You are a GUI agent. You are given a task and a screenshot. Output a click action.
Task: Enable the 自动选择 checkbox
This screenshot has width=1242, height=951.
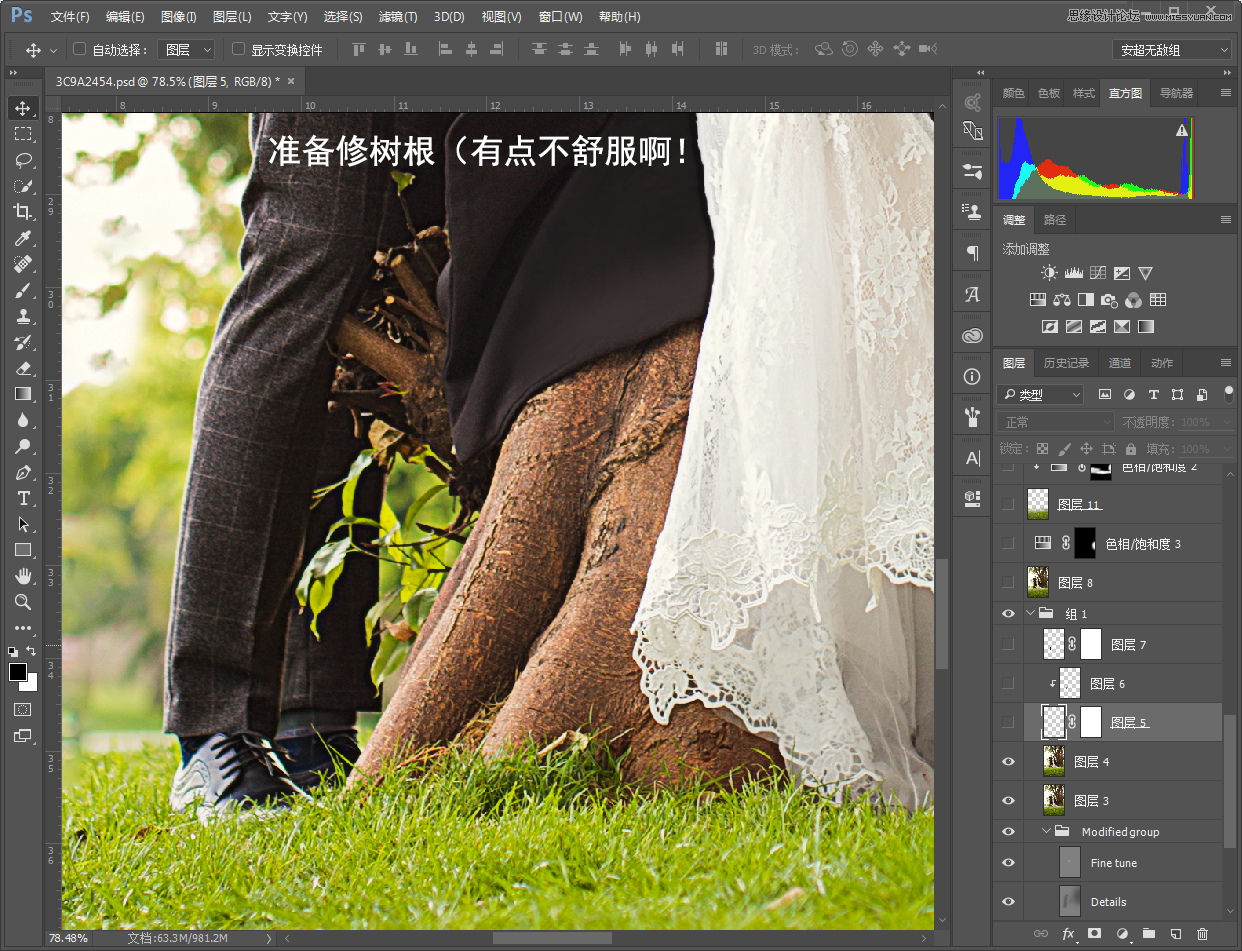click(x=80, y=49)
